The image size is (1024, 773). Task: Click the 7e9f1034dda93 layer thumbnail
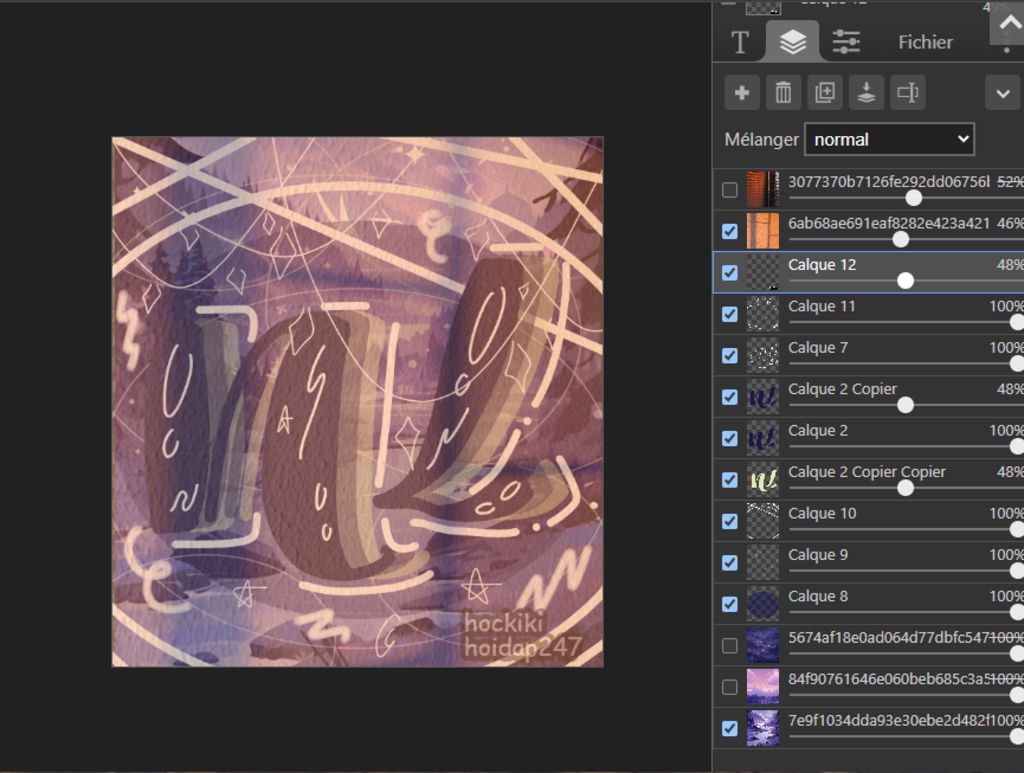click(763, 729)
